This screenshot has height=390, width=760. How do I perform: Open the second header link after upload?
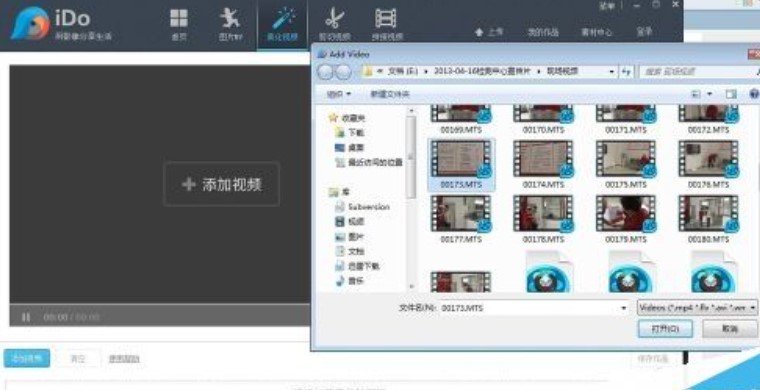pyautogui.click(x=543, y=32)
